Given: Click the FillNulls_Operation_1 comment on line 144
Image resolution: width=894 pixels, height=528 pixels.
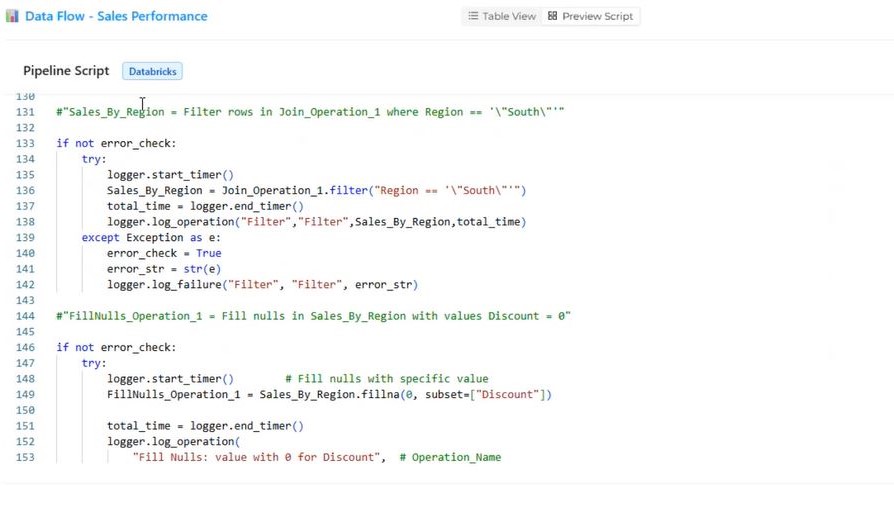Looking at the screenshot, I should coord(313,316).
